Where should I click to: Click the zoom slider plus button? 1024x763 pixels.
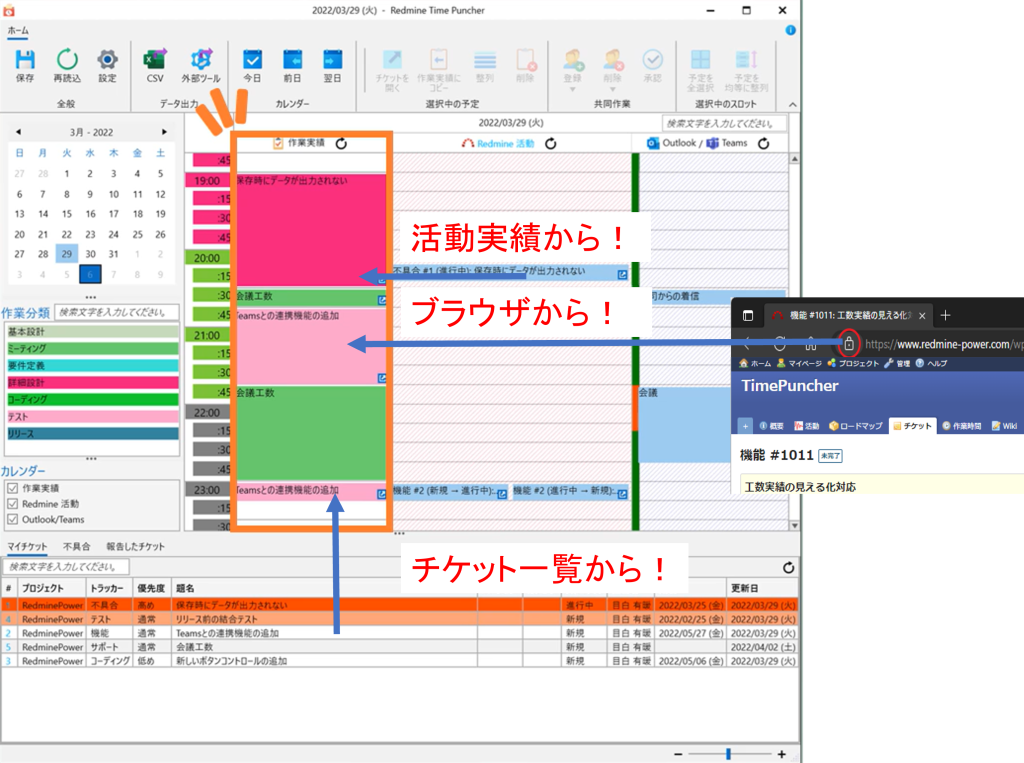(782, 754)
